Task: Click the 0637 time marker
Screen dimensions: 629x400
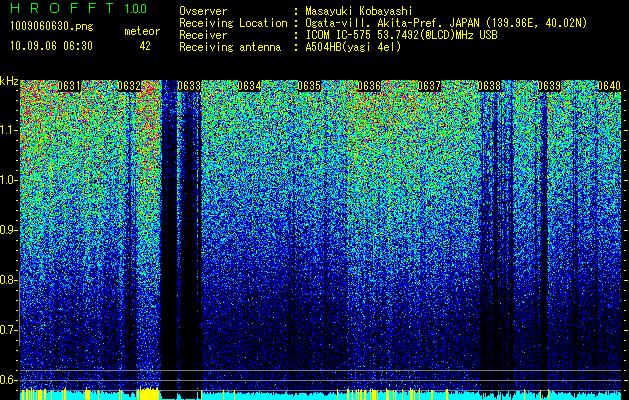Action: click(x=429, y=86)
